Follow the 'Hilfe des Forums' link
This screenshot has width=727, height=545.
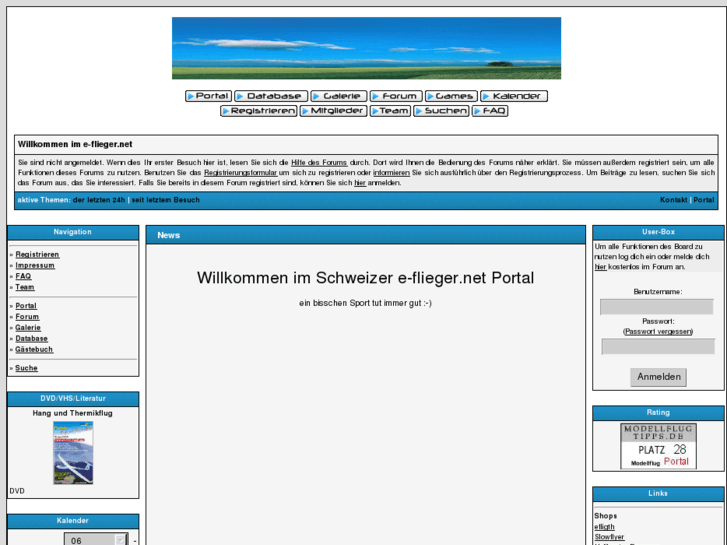point(319,163)
